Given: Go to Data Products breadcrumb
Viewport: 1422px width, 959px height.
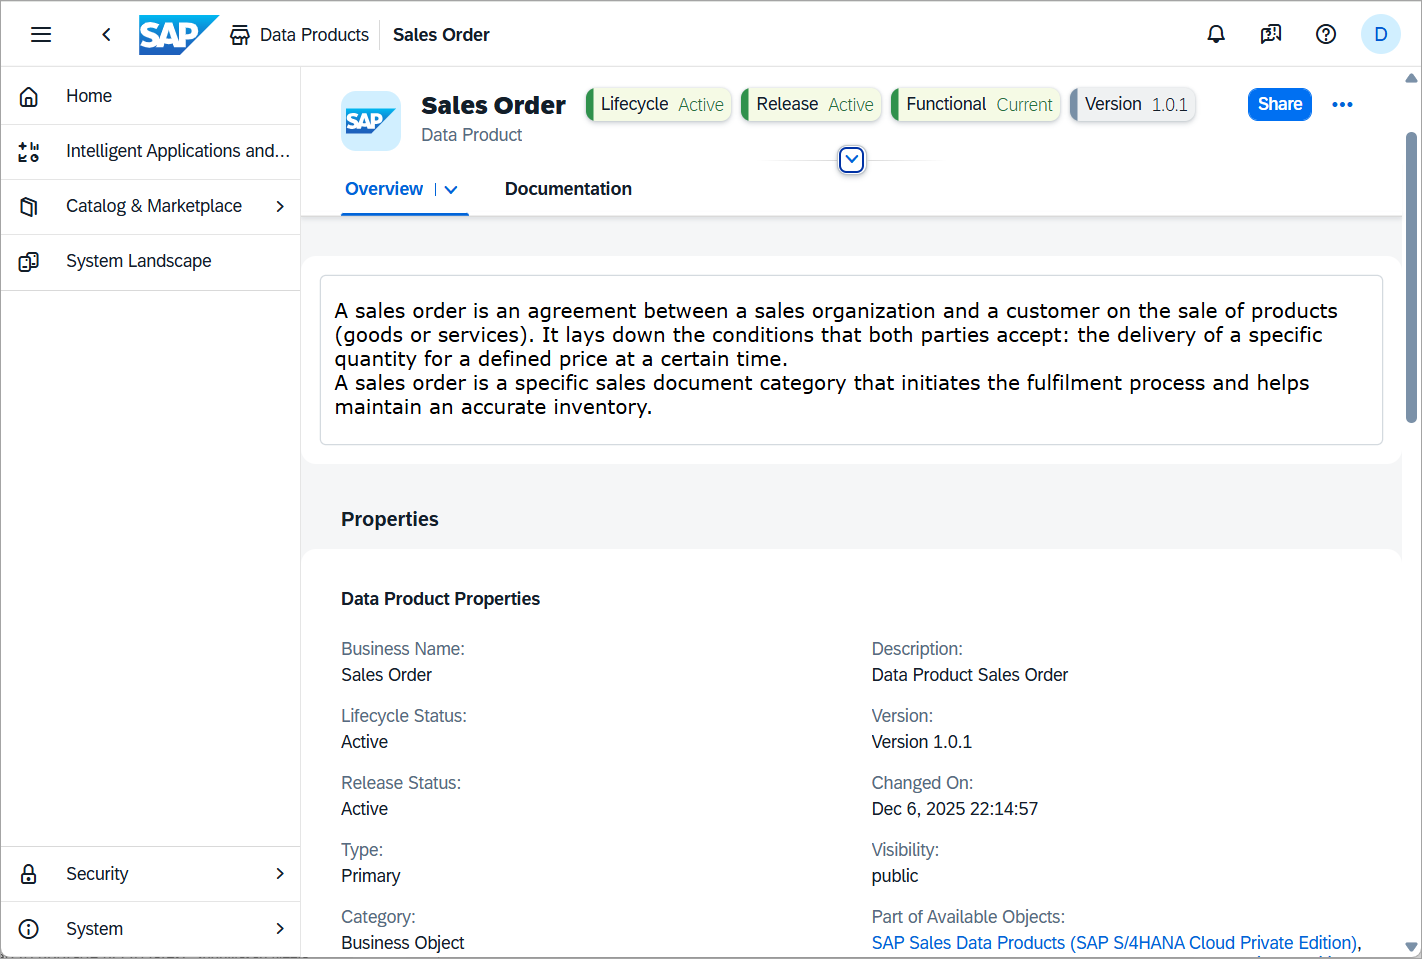Looking at the screenshot, I should (314, 35).
